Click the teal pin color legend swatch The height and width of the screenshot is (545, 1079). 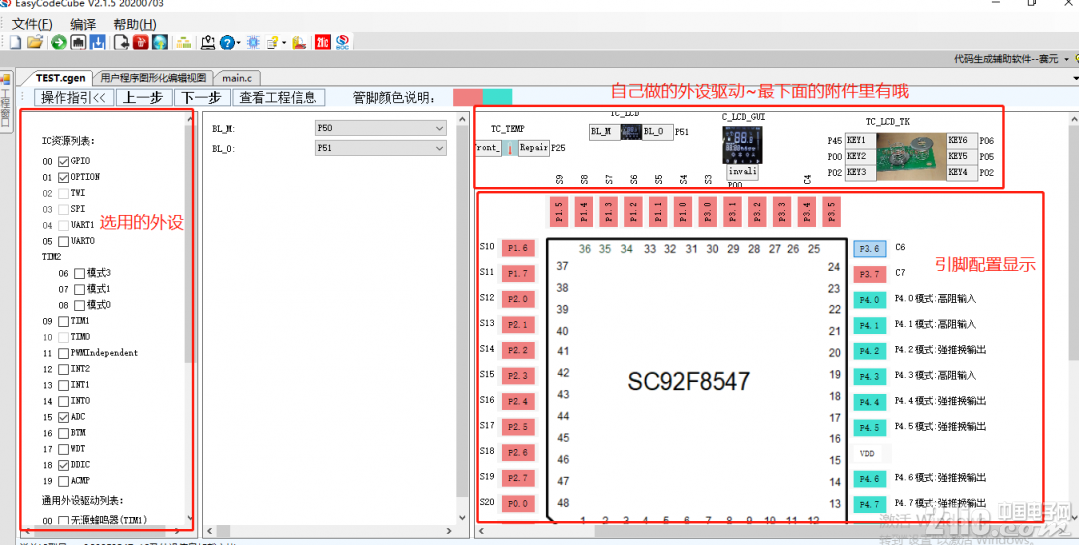(497, 97)
